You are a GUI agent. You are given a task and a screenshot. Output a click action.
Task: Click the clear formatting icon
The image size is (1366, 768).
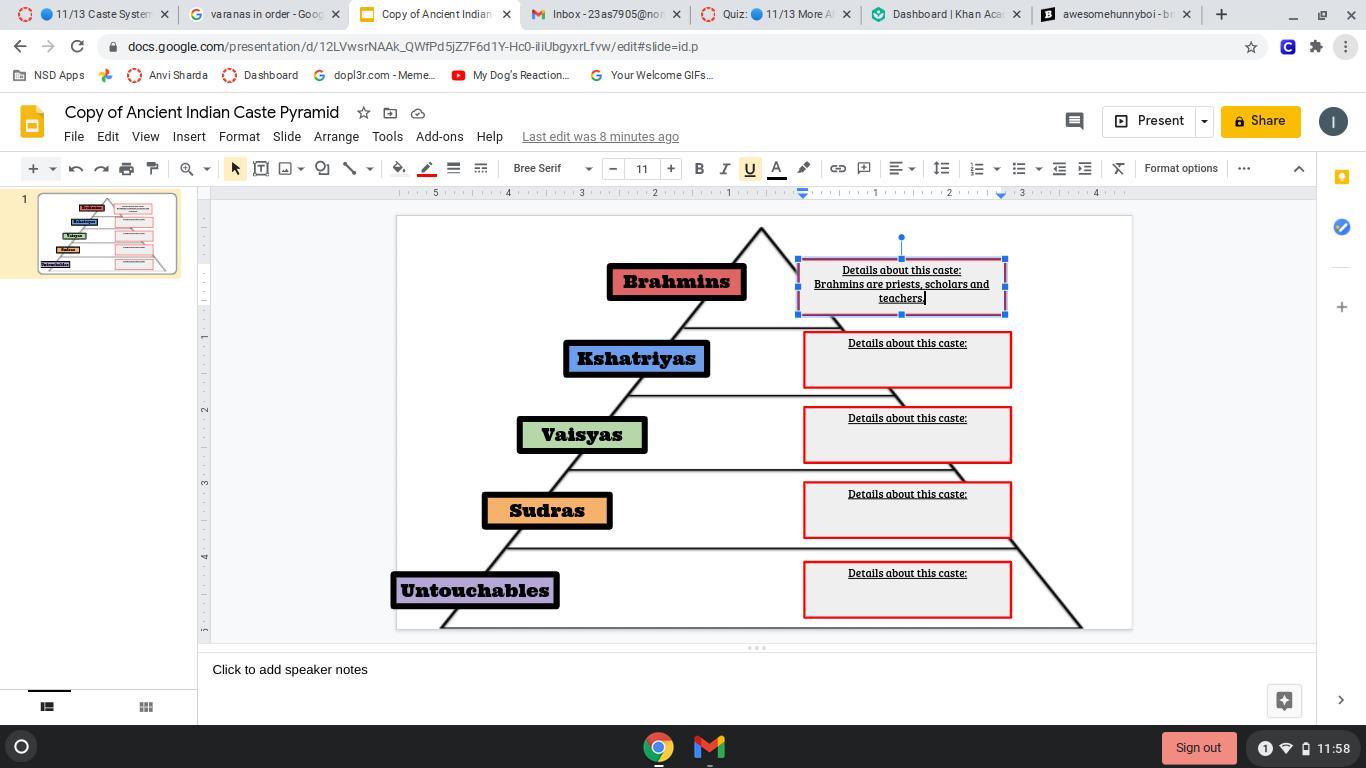(x=1119, y=169)
